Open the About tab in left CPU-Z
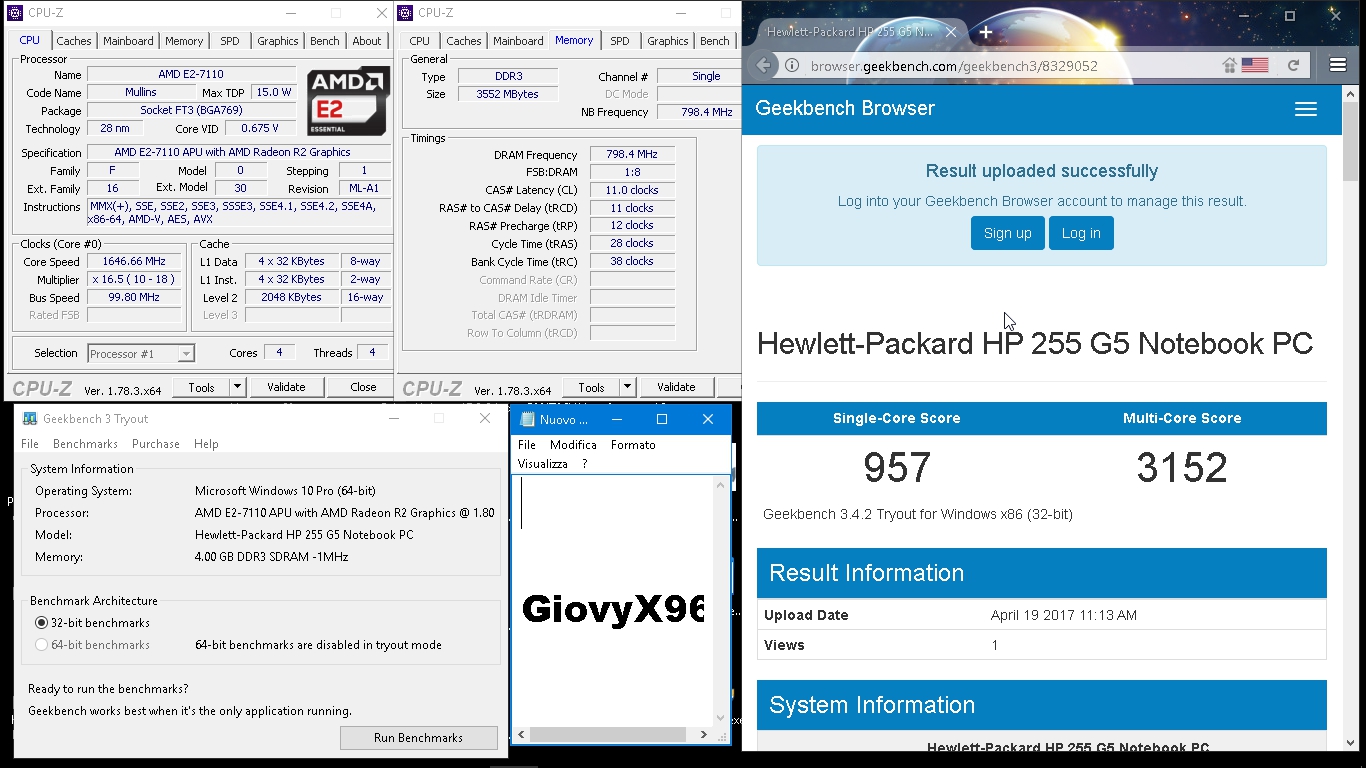1366x768 pixels. point(367,41)
